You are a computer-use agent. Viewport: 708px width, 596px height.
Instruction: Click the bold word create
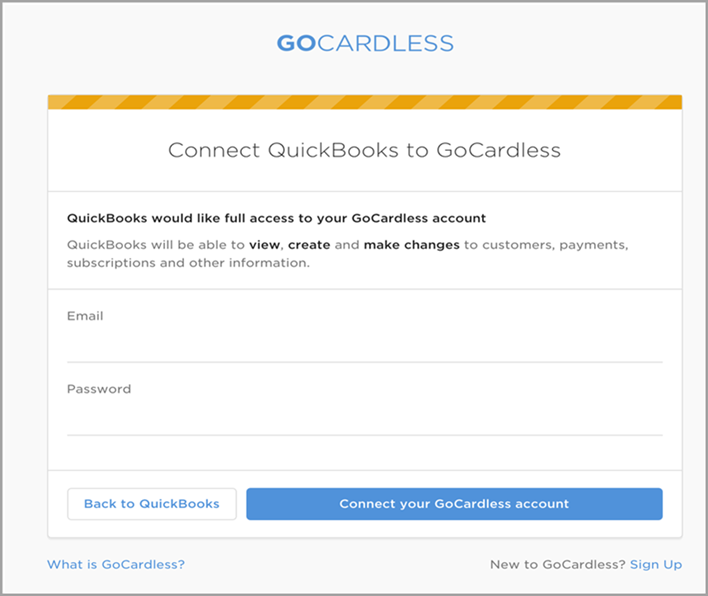(x=309, y=245)
